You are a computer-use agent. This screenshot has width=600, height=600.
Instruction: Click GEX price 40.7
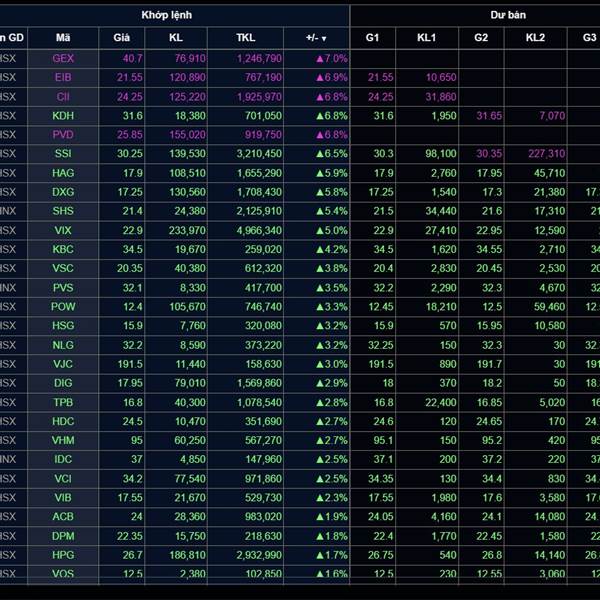(132, 58)
